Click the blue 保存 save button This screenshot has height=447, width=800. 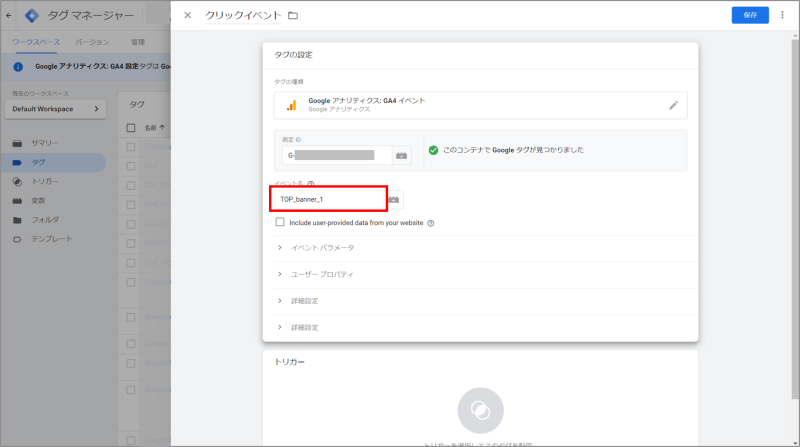coord(750,15)
